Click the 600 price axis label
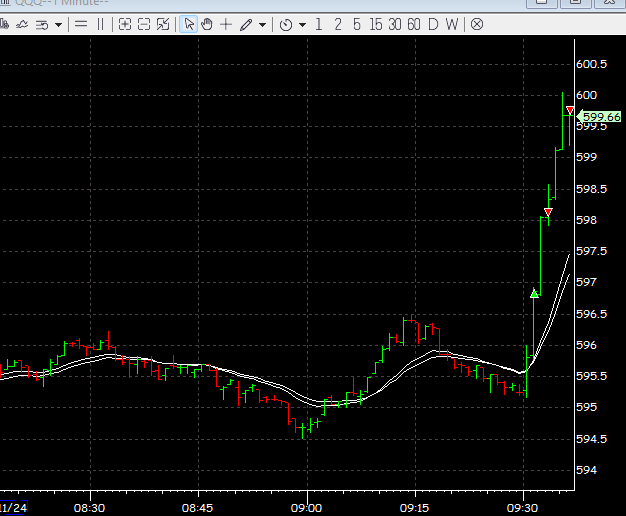The height and width of the screenshot is (516, 626). tap(586, 95)
